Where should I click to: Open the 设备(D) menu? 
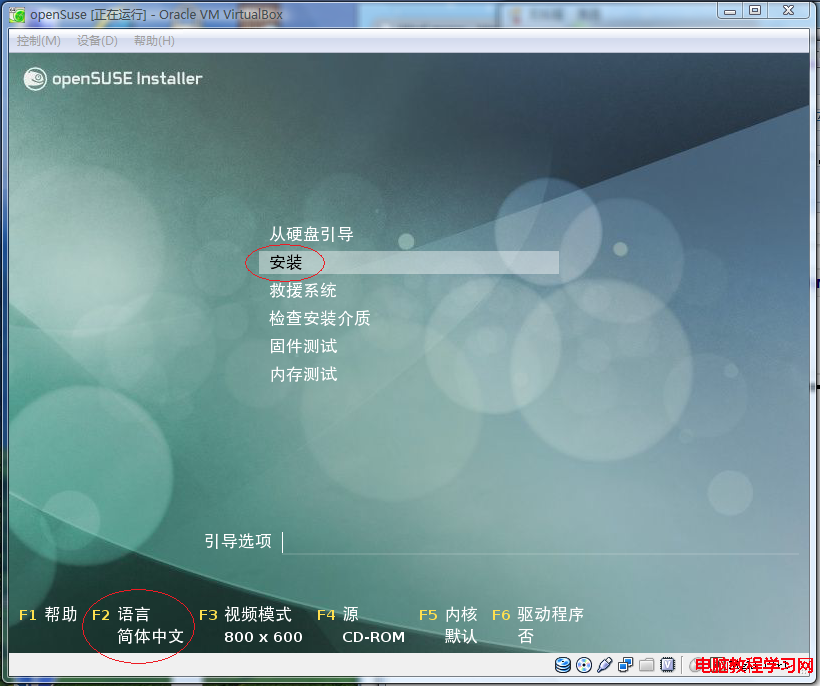(97, 41)
